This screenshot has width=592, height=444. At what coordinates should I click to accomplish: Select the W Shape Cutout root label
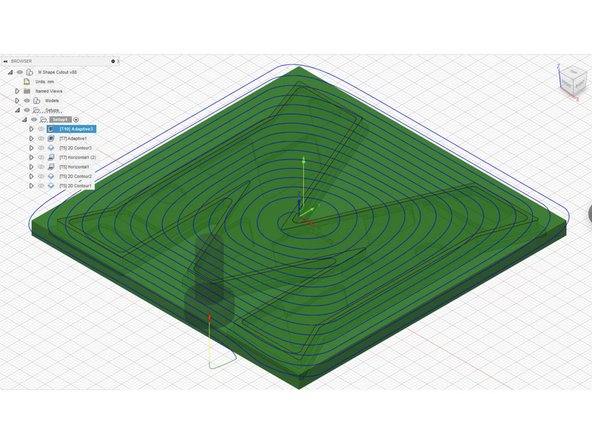(57, 72)
